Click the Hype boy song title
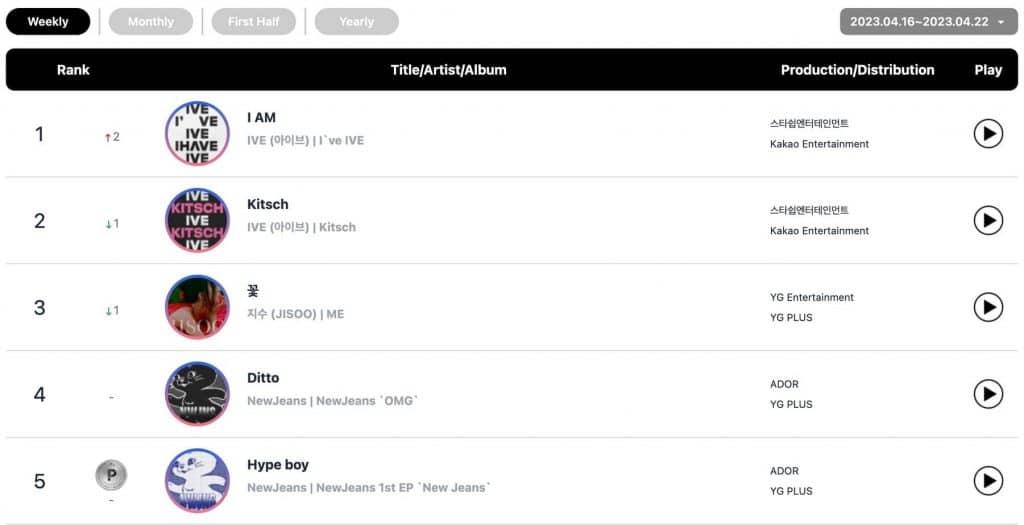Screen dimensions: 1024x525 pyautogui.click(x=278, y=465)
